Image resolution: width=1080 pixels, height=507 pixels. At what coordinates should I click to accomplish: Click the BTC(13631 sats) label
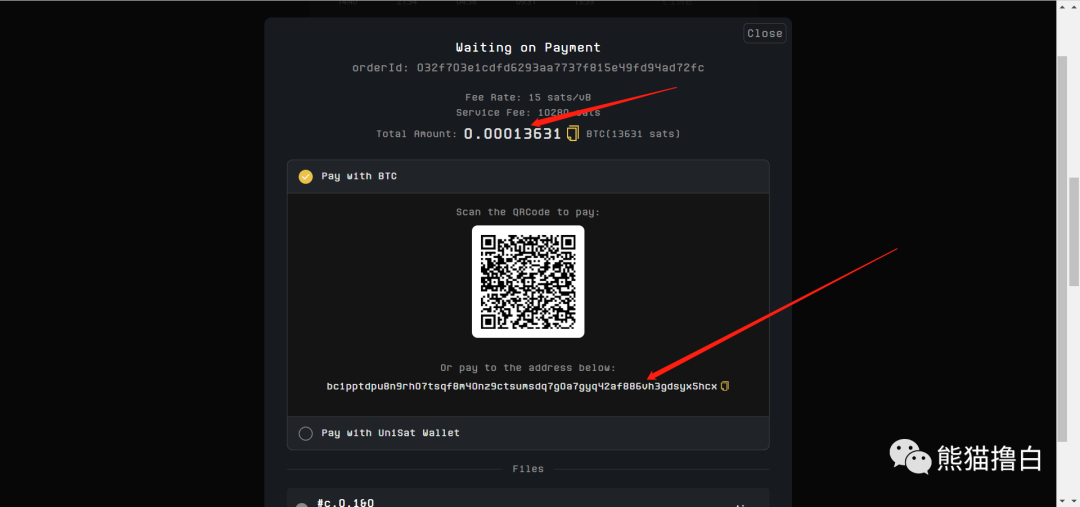pos(633,134)
